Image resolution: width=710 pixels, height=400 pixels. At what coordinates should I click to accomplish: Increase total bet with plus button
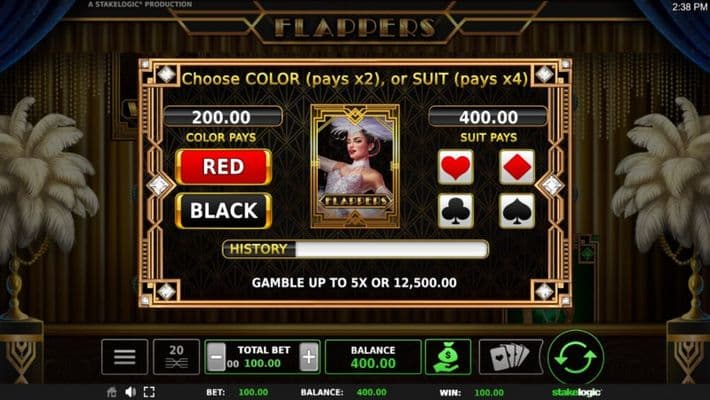(309, 357)
